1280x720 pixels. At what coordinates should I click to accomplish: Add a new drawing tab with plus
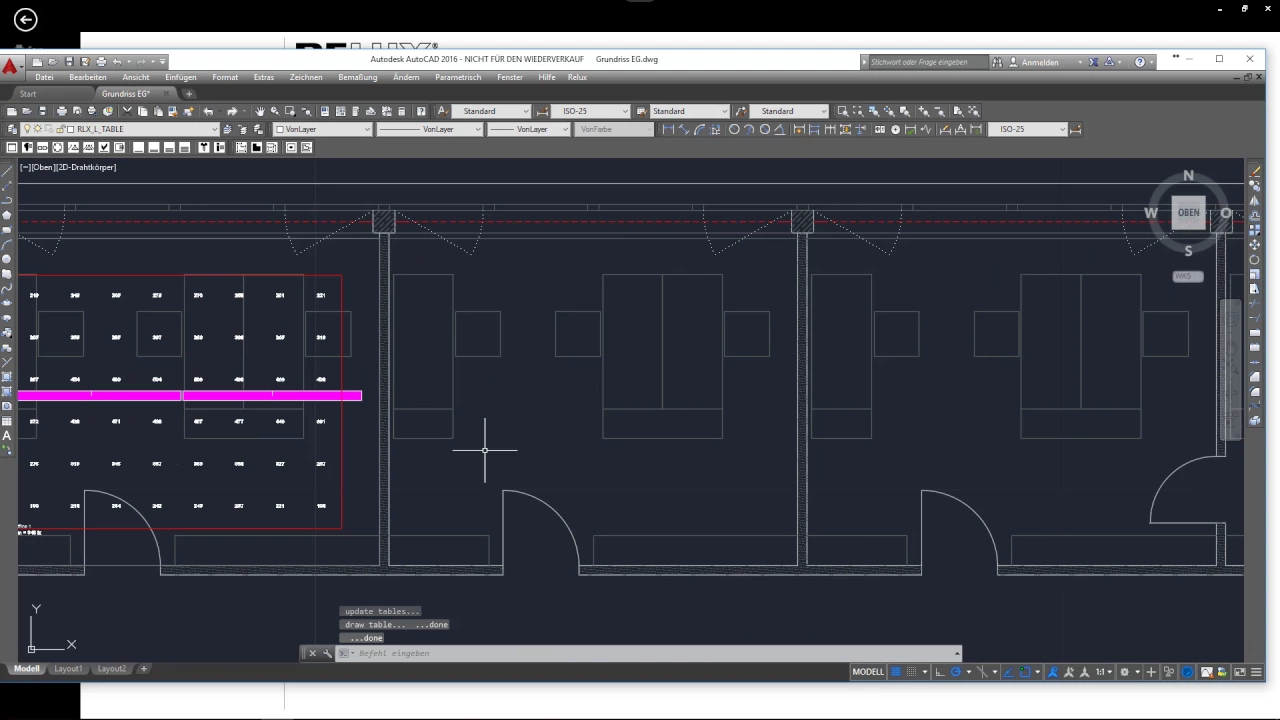(x=189, y=94)
